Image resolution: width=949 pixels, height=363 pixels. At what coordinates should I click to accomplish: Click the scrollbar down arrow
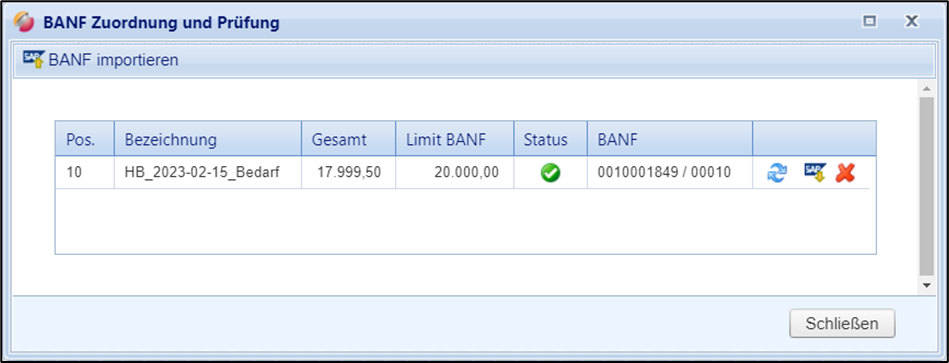coord(926,284)
